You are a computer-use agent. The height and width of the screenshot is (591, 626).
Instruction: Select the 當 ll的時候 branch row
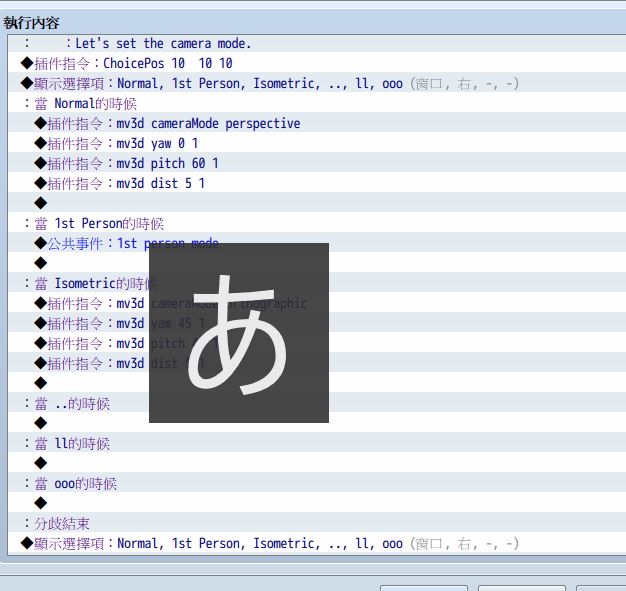tap(317, 443)
